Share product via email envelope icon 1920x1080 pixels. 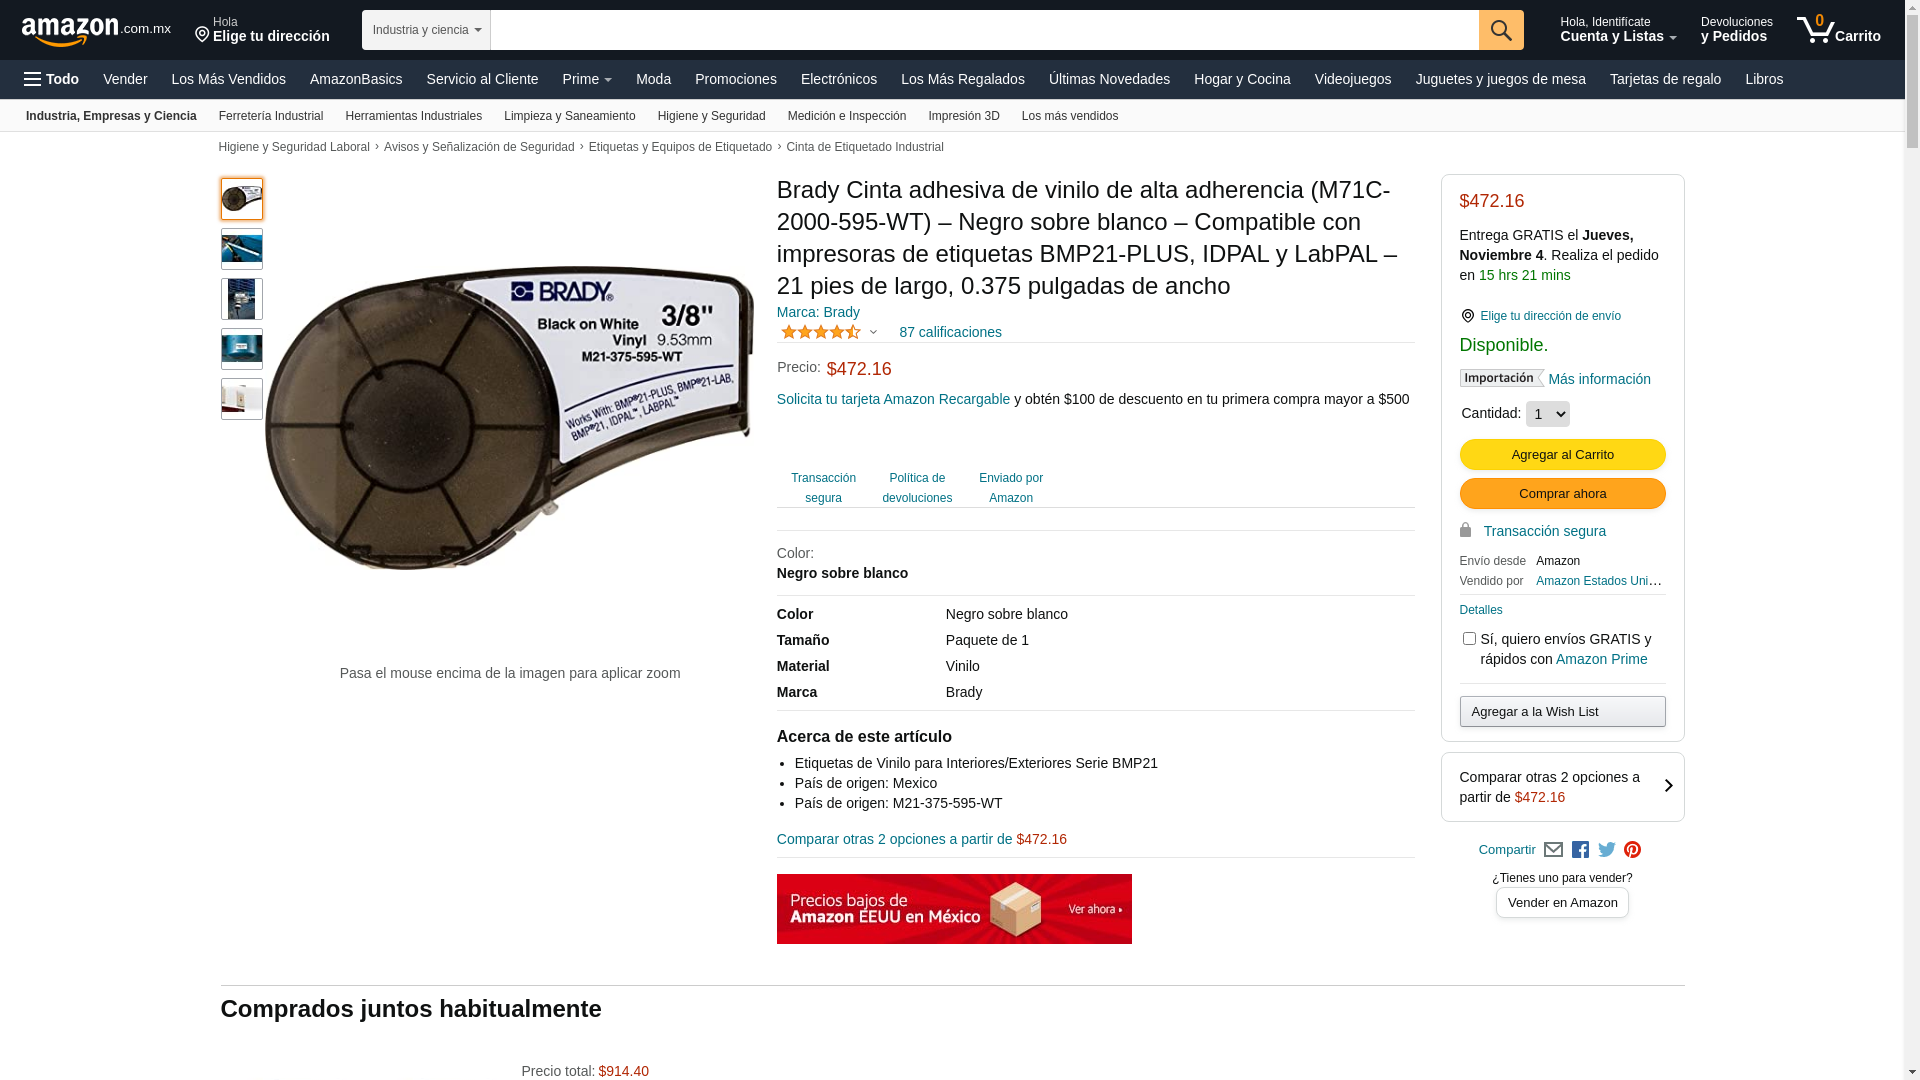pyautogui.click(x=1553, y=850)
